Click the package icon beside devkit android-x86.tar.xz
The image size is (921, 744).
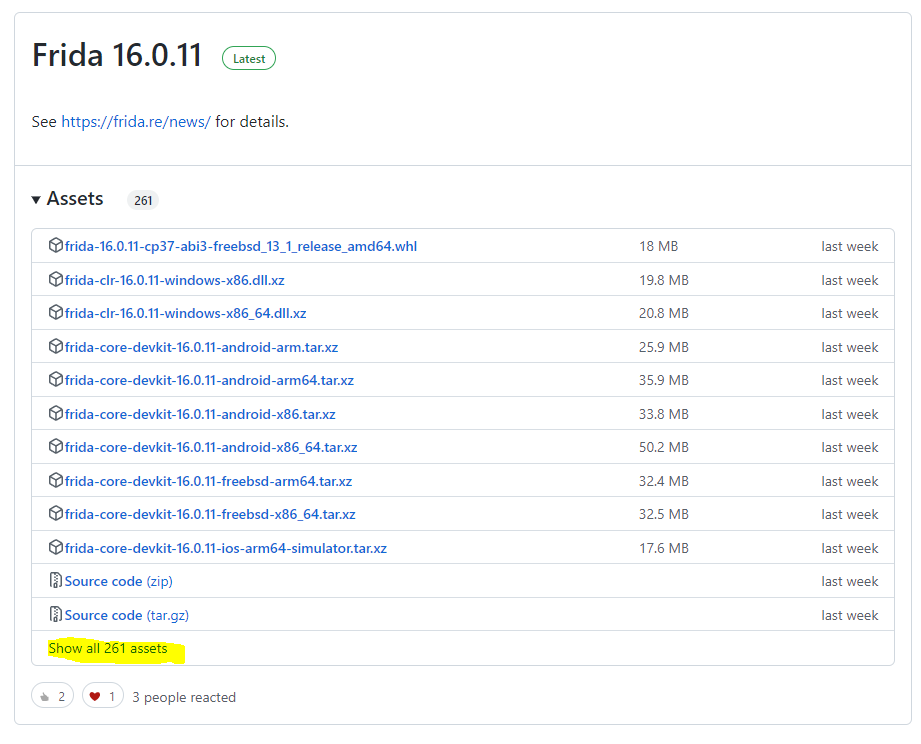[55, 413]
